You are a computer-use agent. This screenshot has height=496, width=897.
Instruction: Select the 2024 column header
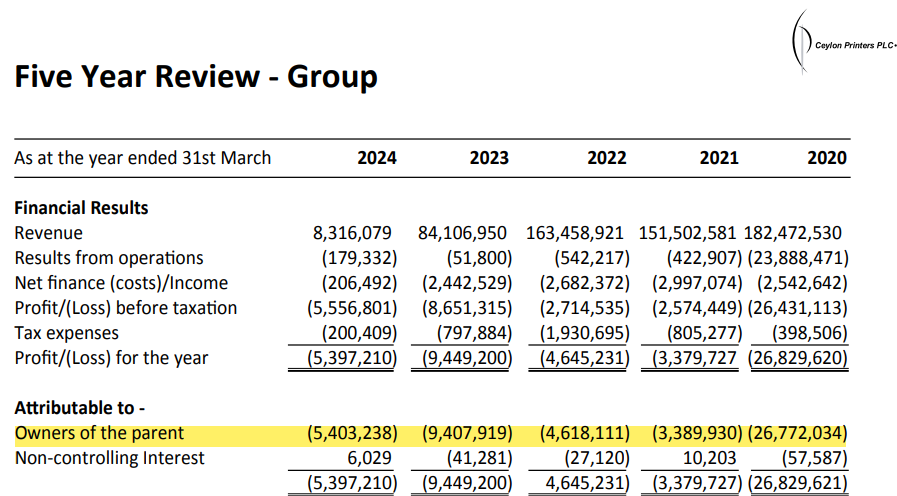click(x=377, y=158)
